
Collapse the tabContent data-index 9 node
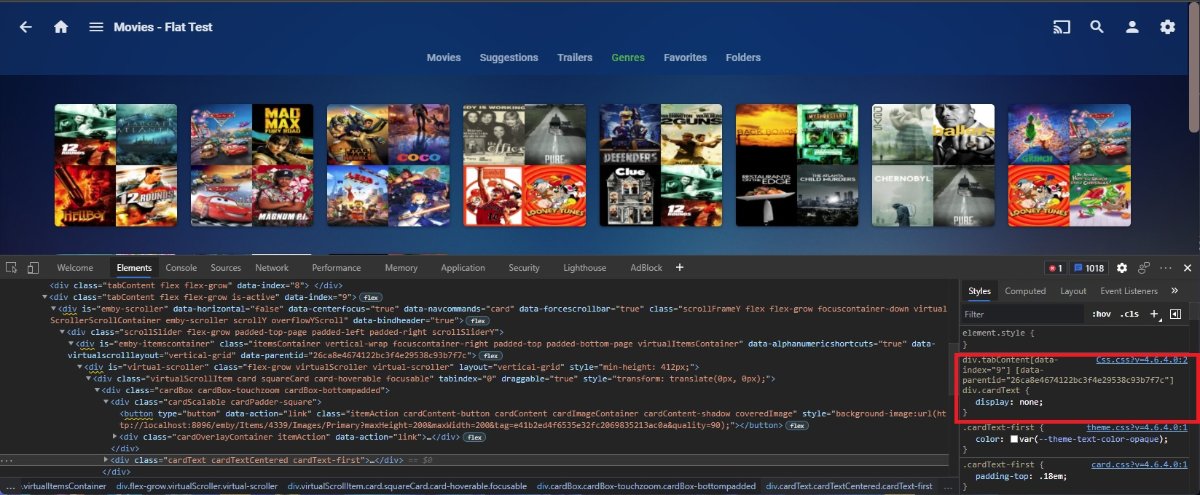46,297
